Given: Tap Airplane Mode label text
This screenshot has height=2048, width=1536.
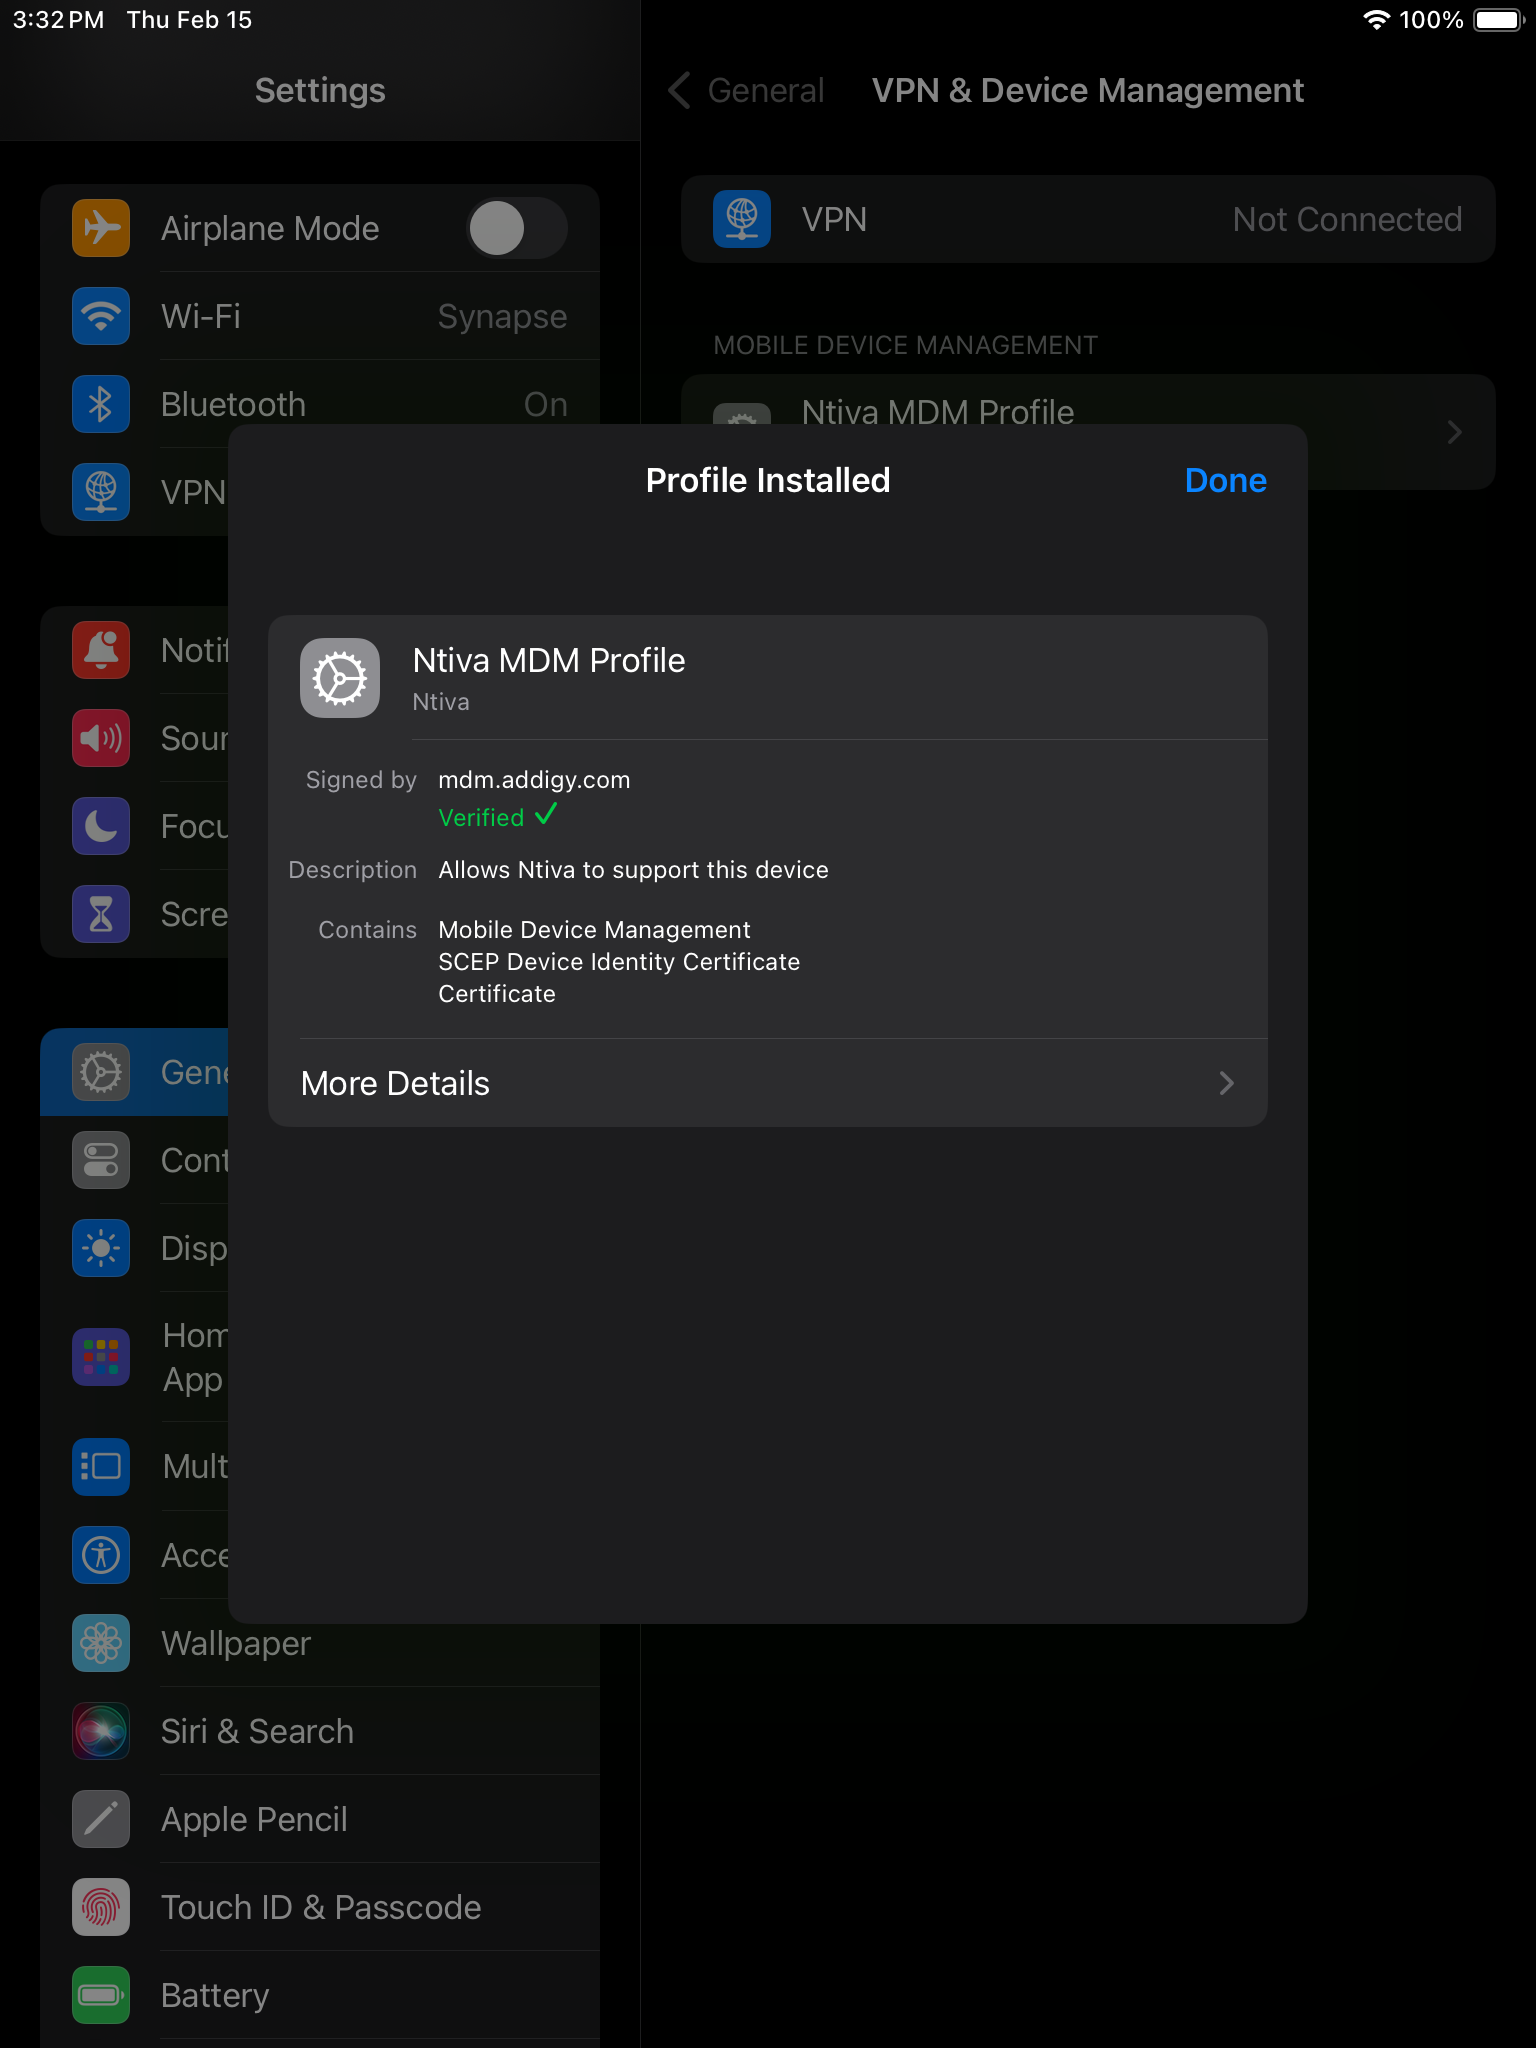Looking at the screenshot, I should (x=270, y=228).
